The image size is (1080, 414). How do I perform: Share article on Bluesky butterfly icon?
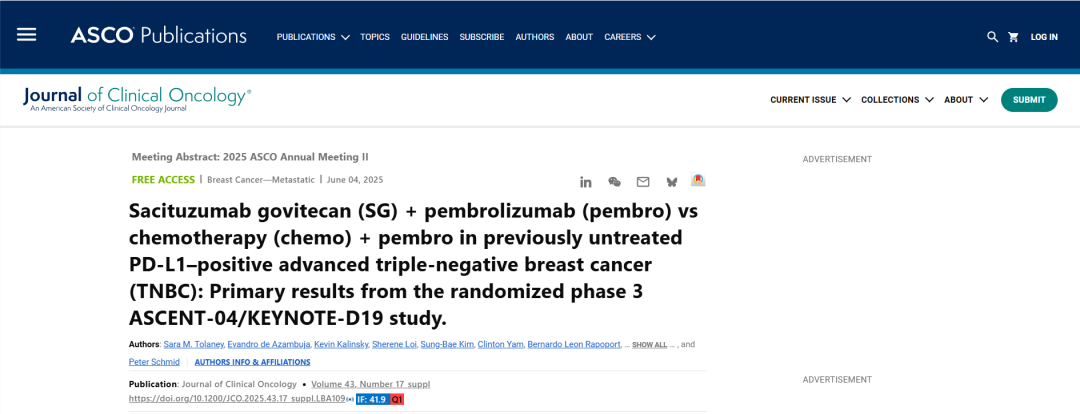(x=671, y=182)
